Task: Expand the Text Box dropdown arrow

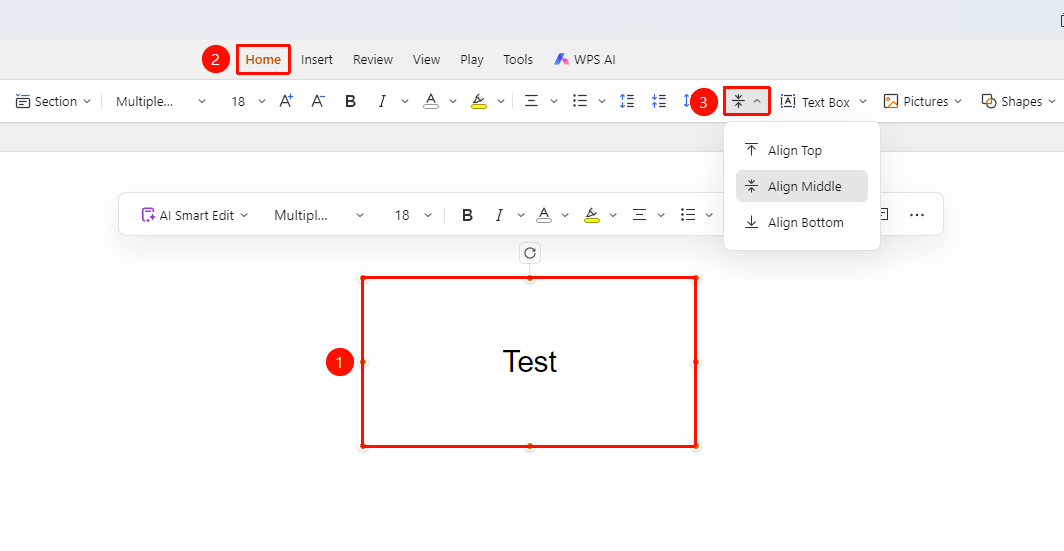Action: pyautogui.click(x=863, y=101)
